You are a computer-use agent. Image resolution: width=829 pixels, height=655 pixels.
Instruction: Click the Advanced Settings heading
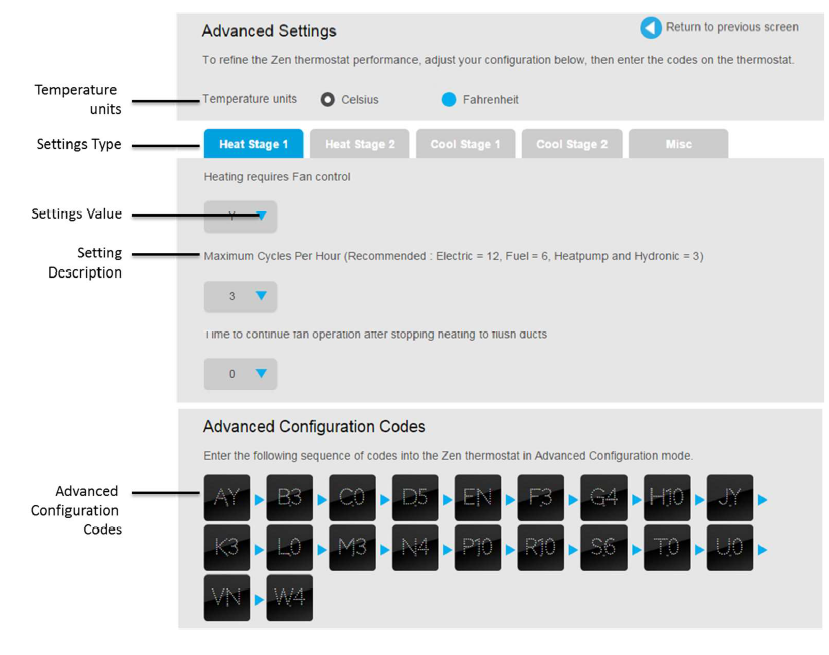pyautogui.click(x=269, y=31)
